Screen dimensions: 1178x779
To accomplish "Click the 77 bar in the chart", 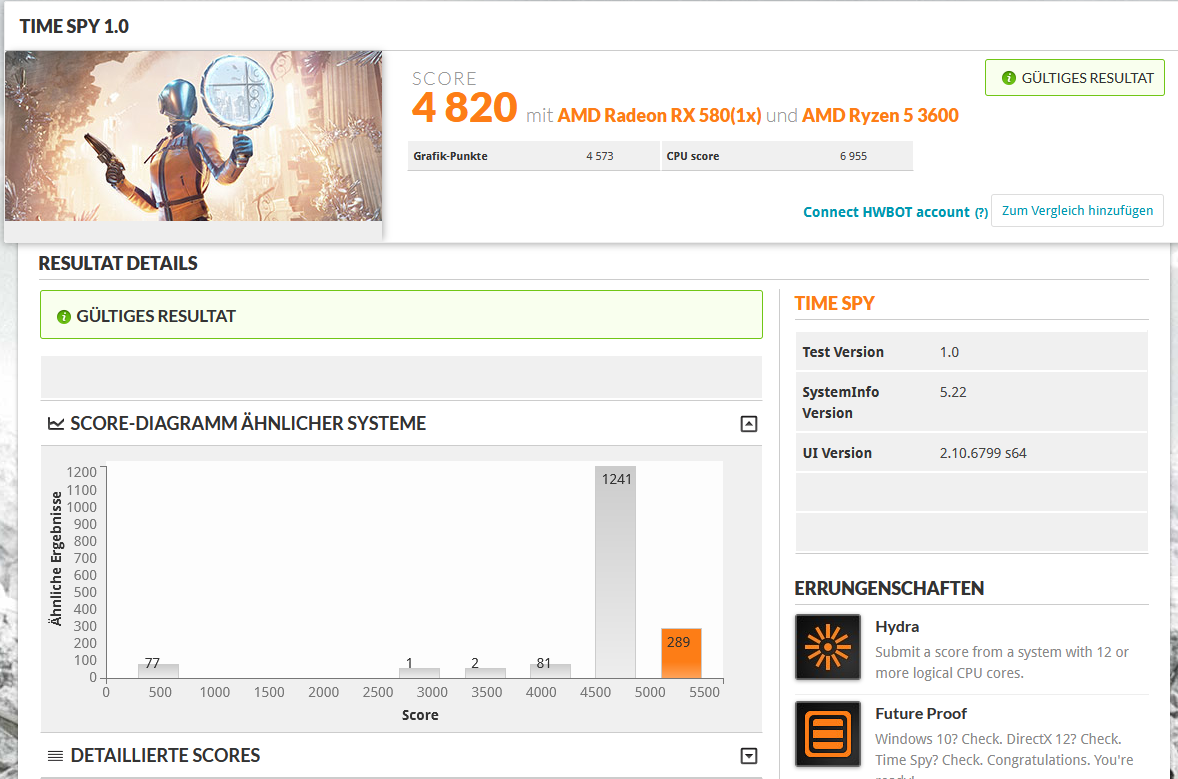I will 159,671.
